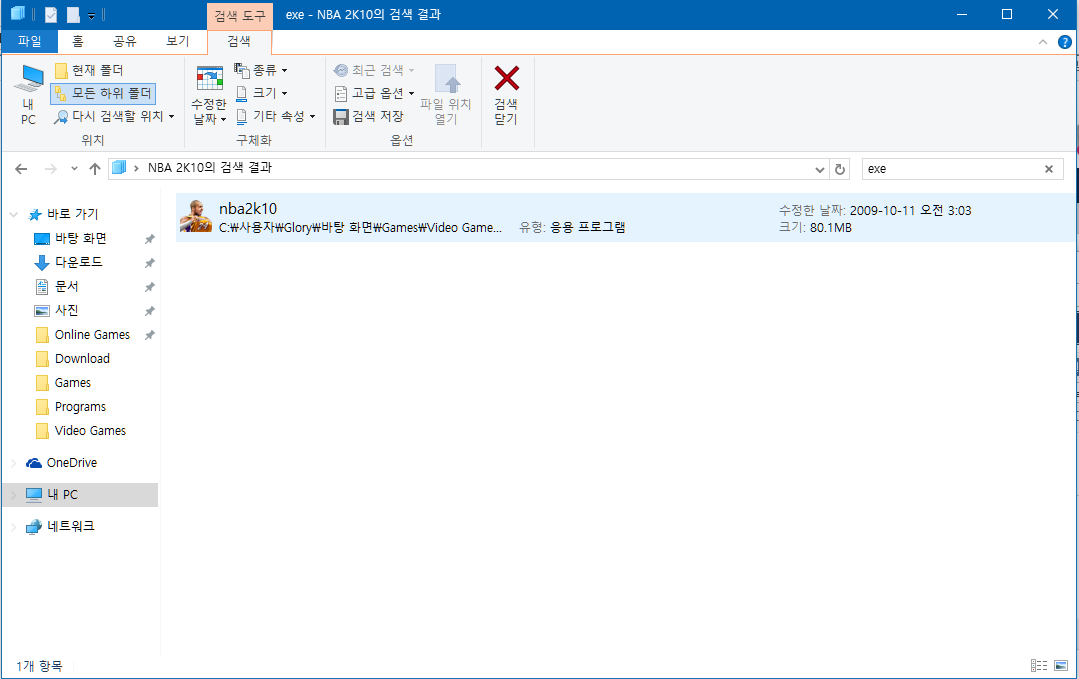
Task: Select OneDrive in navigation pane
Action: [x=72, y=462]
